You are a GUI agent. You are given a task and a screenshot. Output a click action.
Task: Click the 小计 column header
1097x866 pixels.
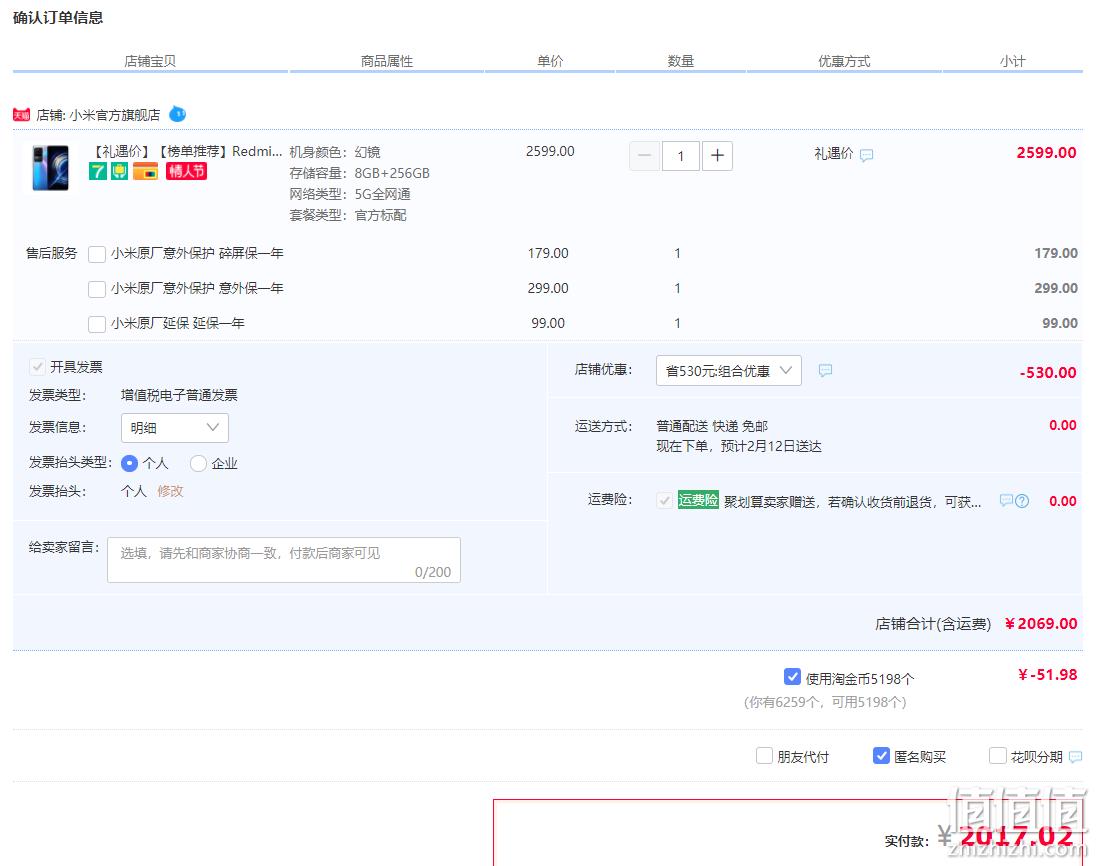[x=1012, y=61]
